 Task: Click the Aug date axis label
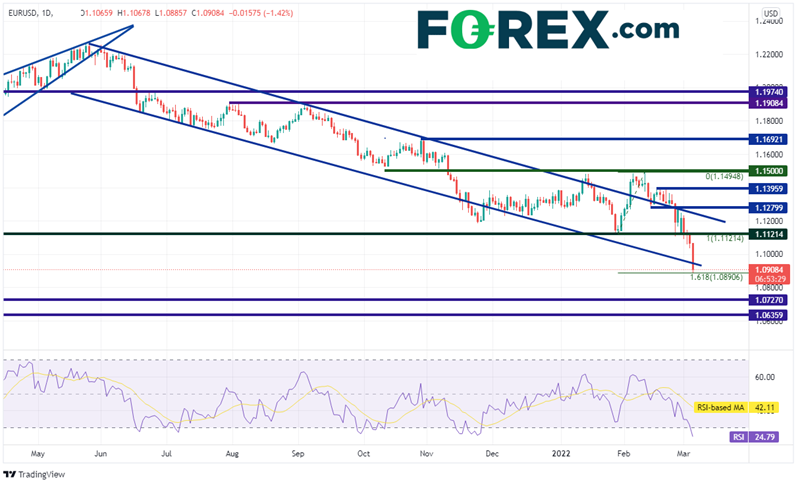pos(232,453)
